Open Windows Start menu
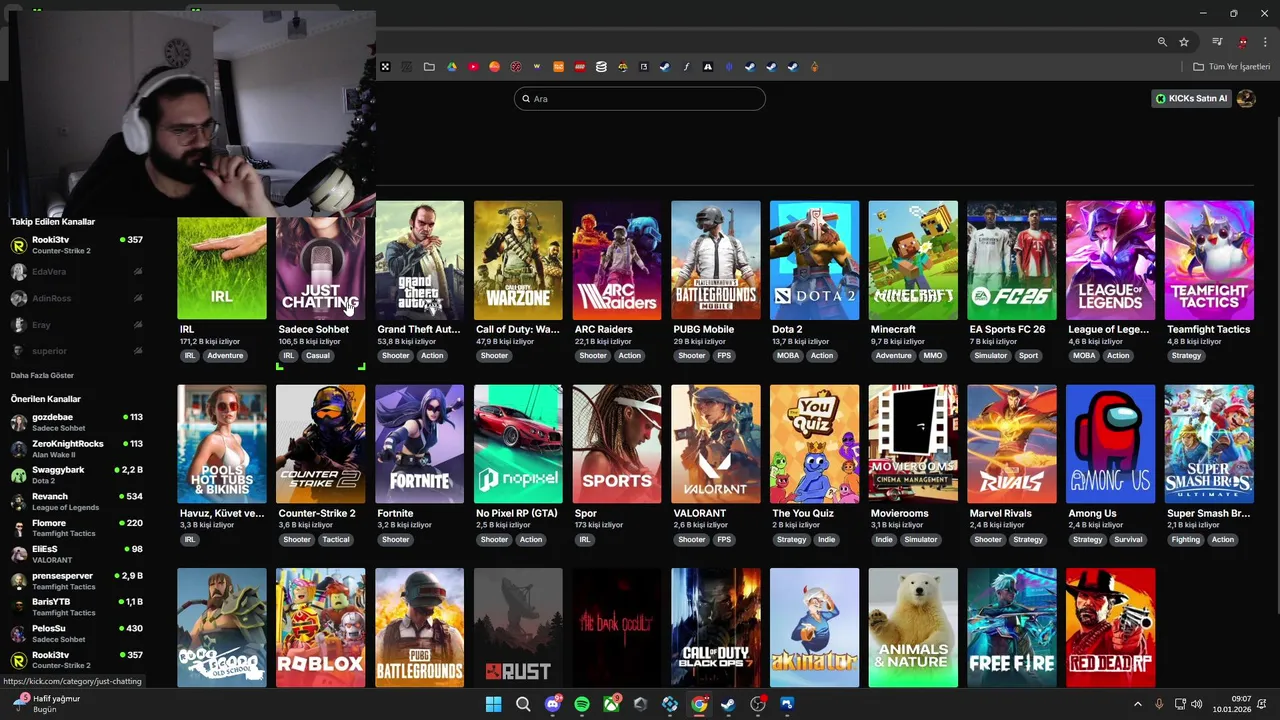The image size is (1280, 720). pyautogui.click(x=493, y=704)
